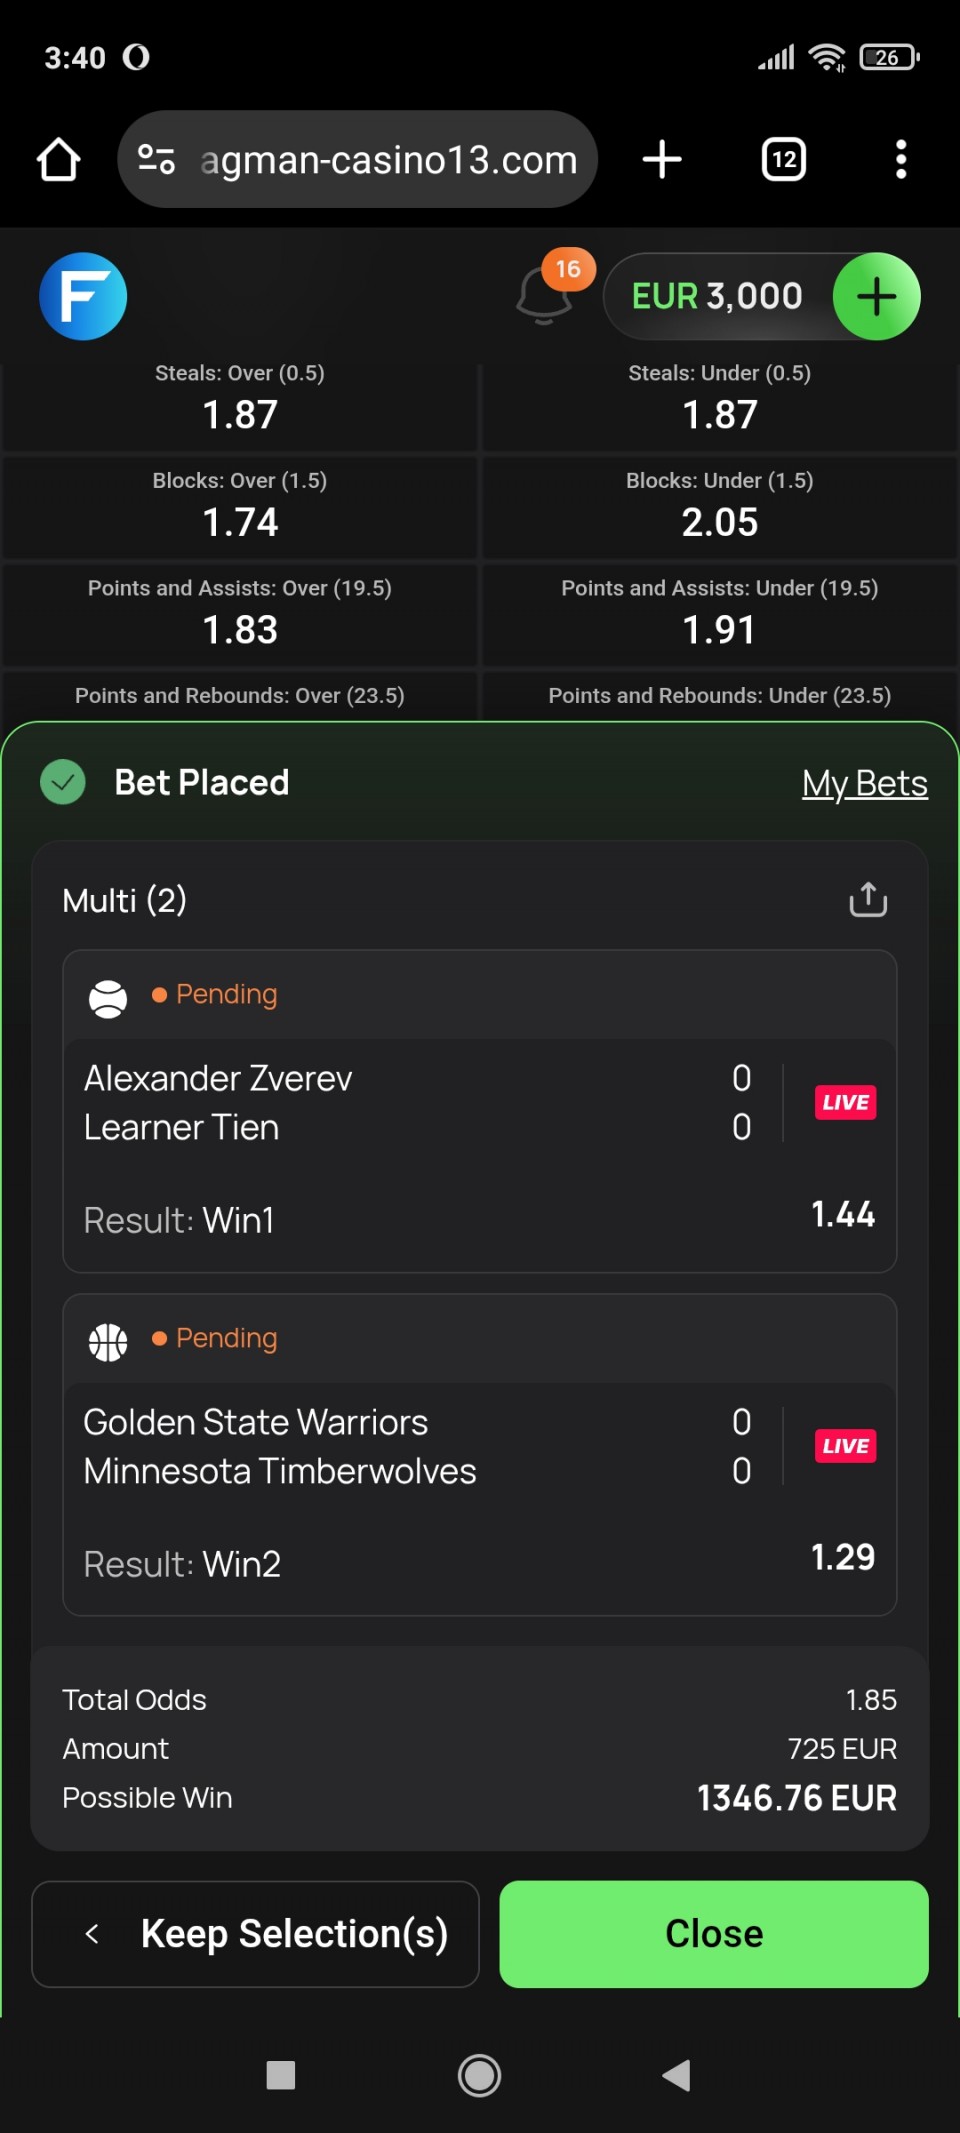Open the notifications bell
Screen dimensions: 960x2133
click(545, 296)
